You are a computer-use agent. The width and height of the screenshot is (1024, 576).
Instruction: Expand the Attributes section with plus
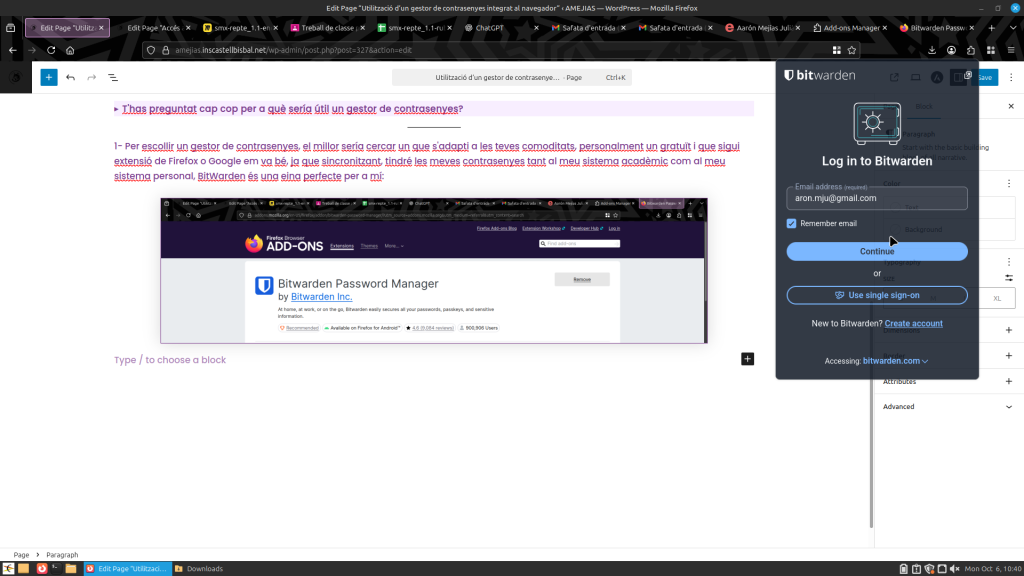tap(1008, 381)
